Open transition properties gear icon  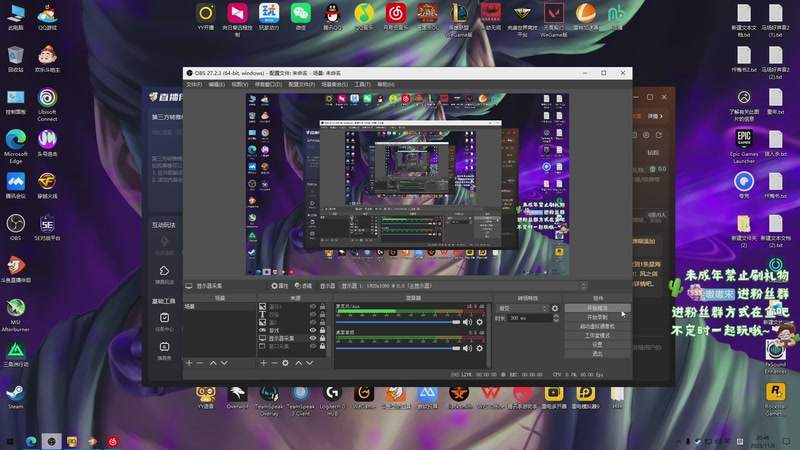555,308
